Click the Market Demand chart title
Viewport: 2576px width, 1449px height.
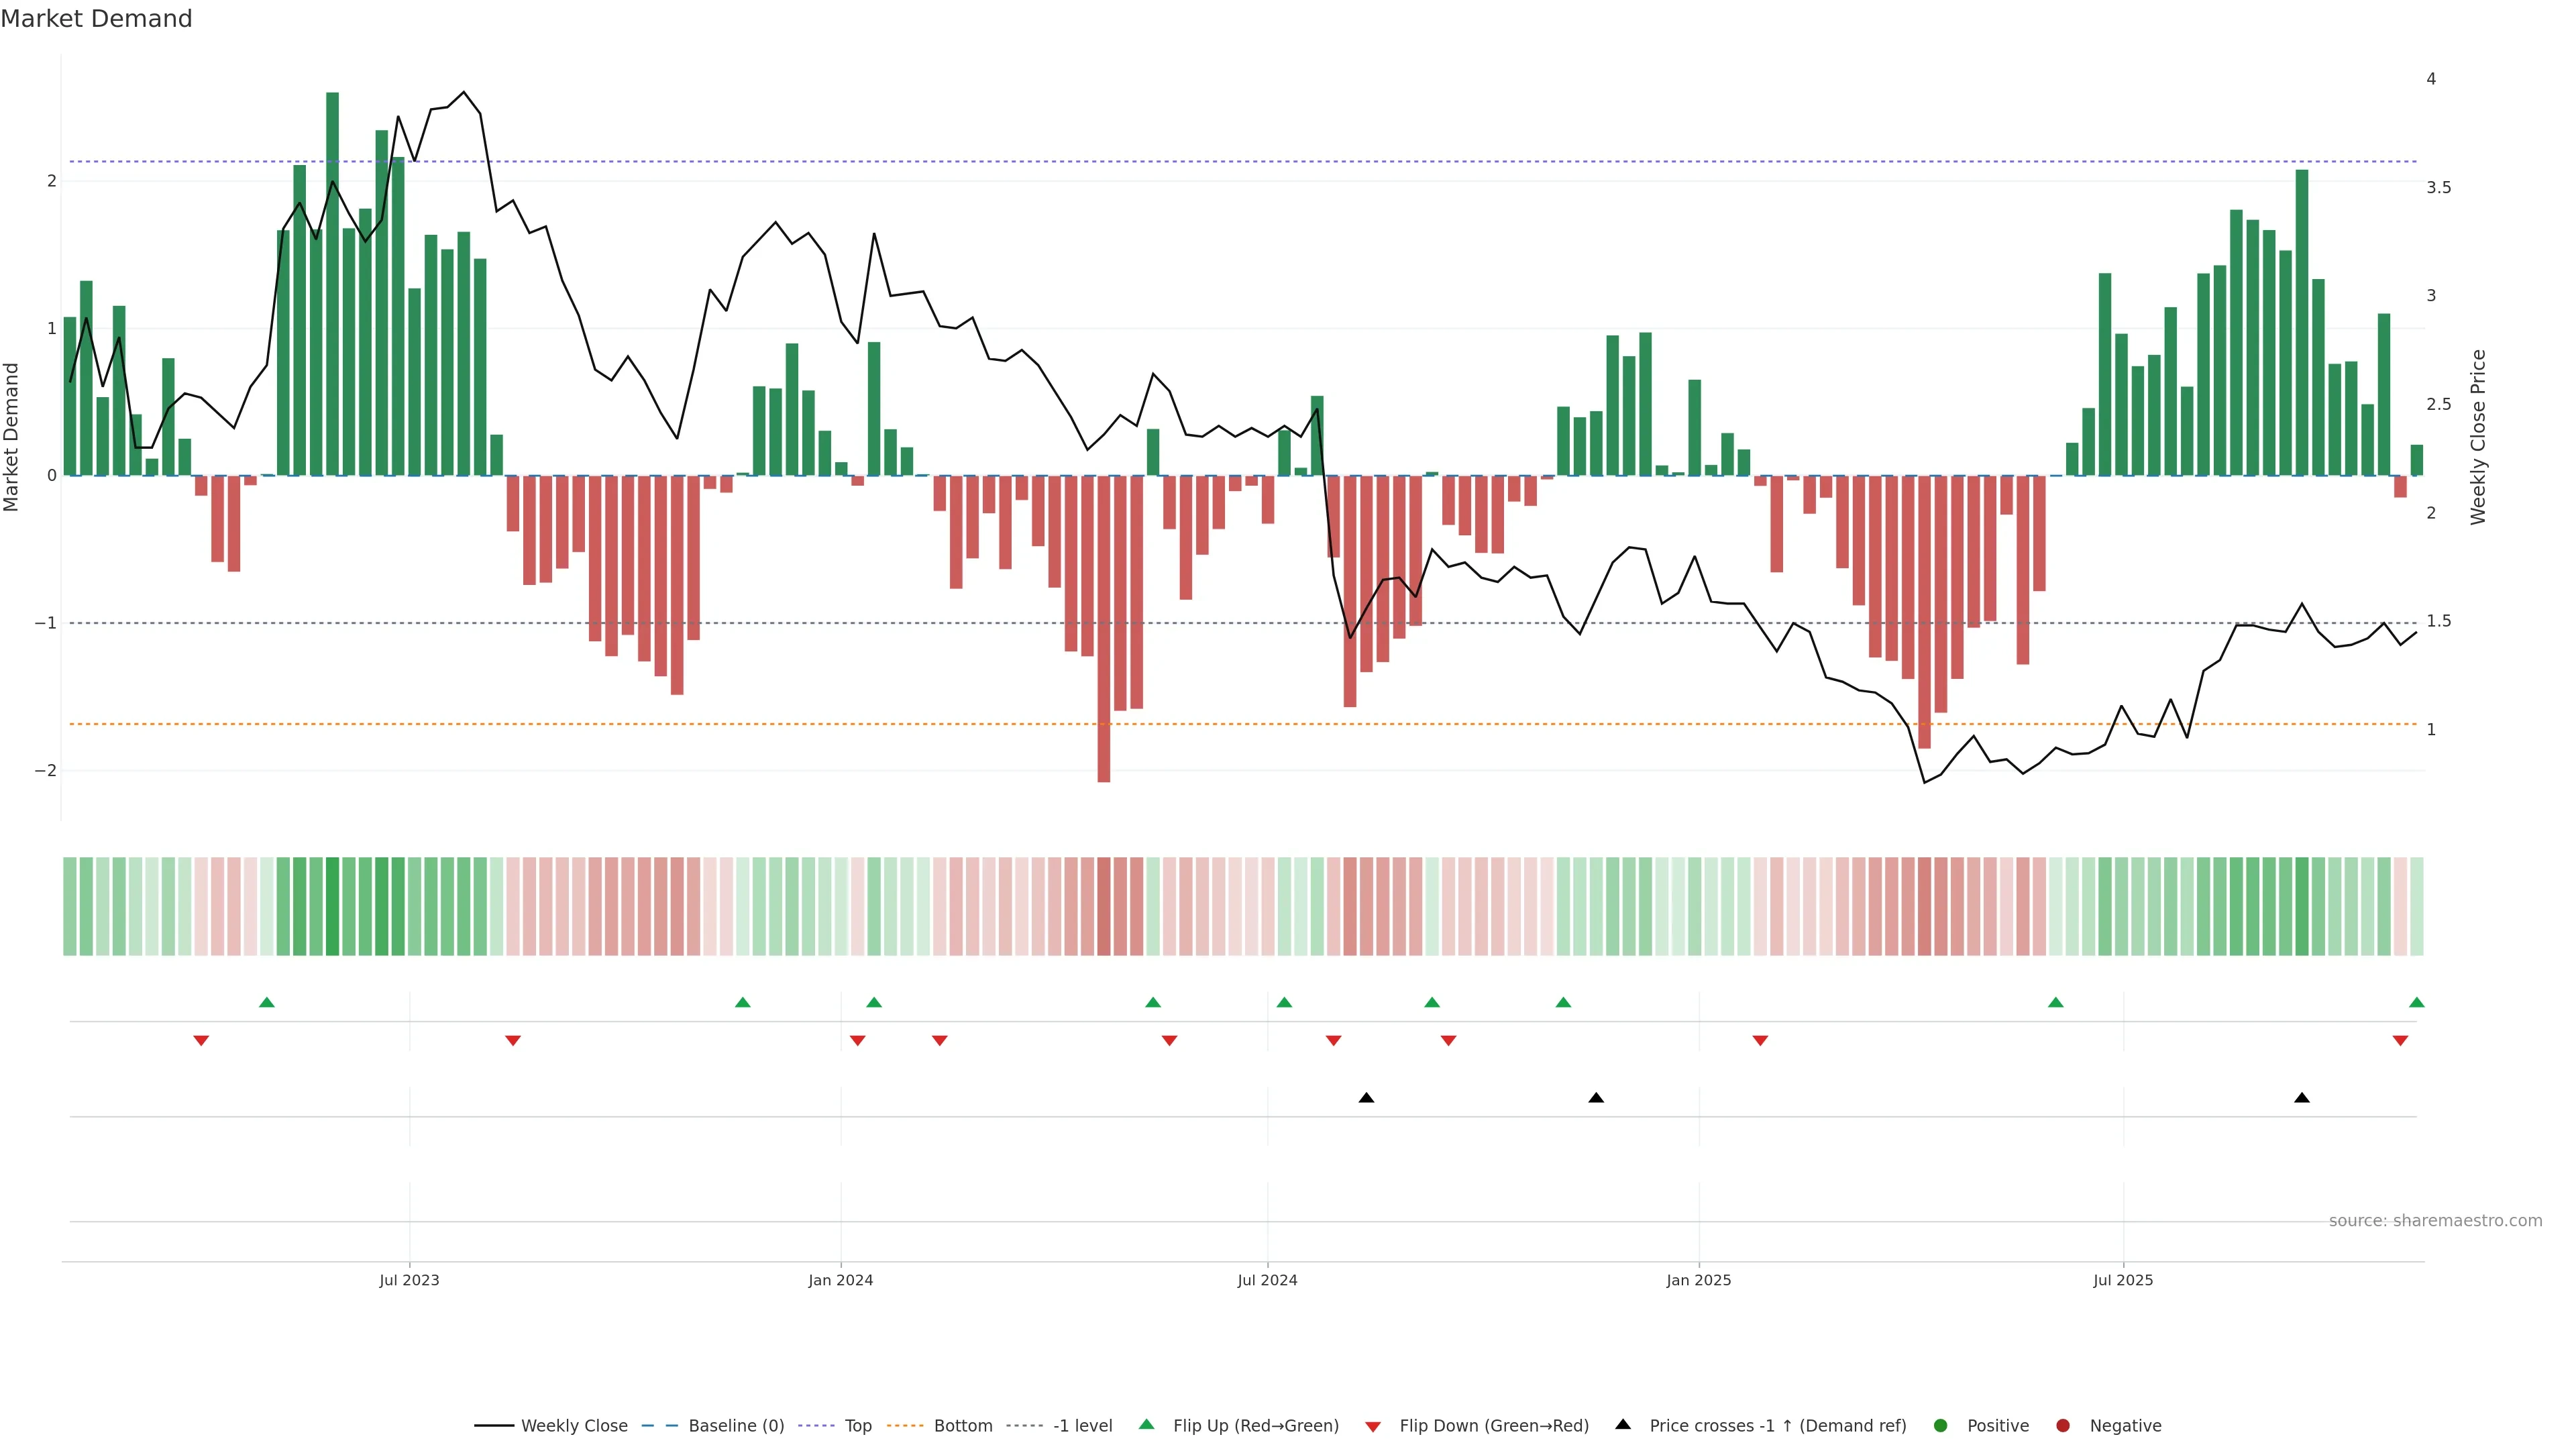point(96,19)
